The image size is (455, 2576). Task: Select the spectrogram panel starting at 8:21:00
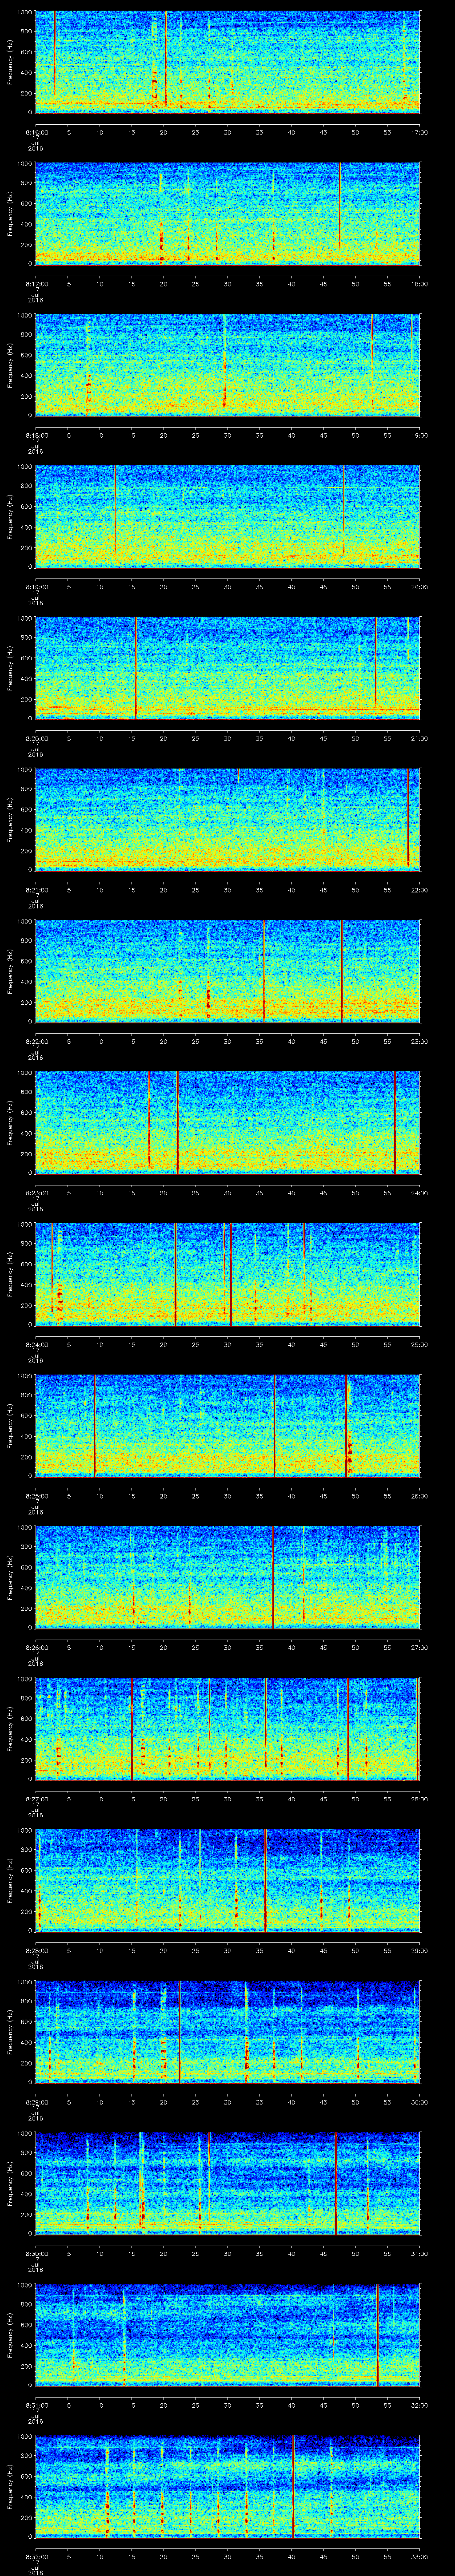(228, 819)
